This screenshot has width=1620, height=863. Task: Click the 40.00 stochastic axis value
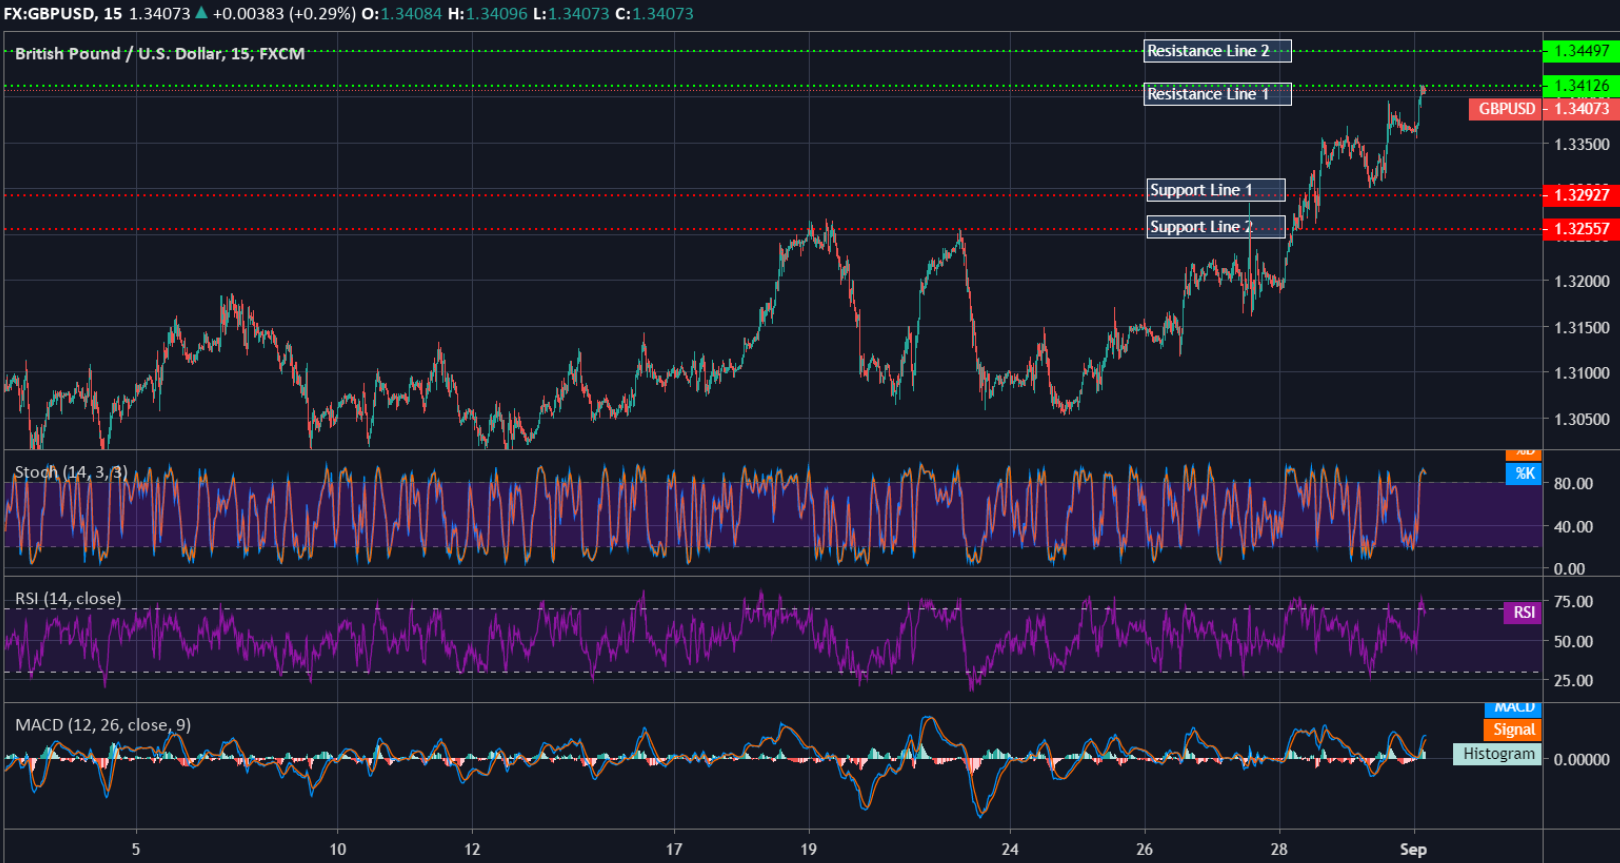click(x=1573, y=527)
